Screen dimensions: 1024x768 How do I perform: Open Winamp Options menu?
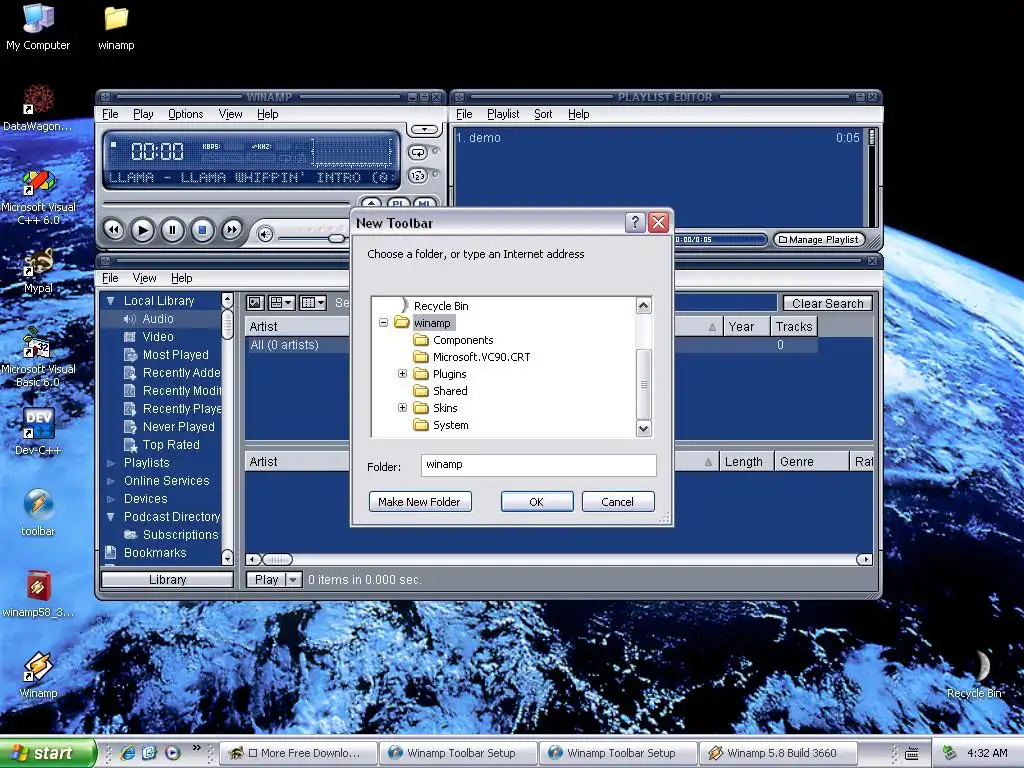click(x=185, y=114)
